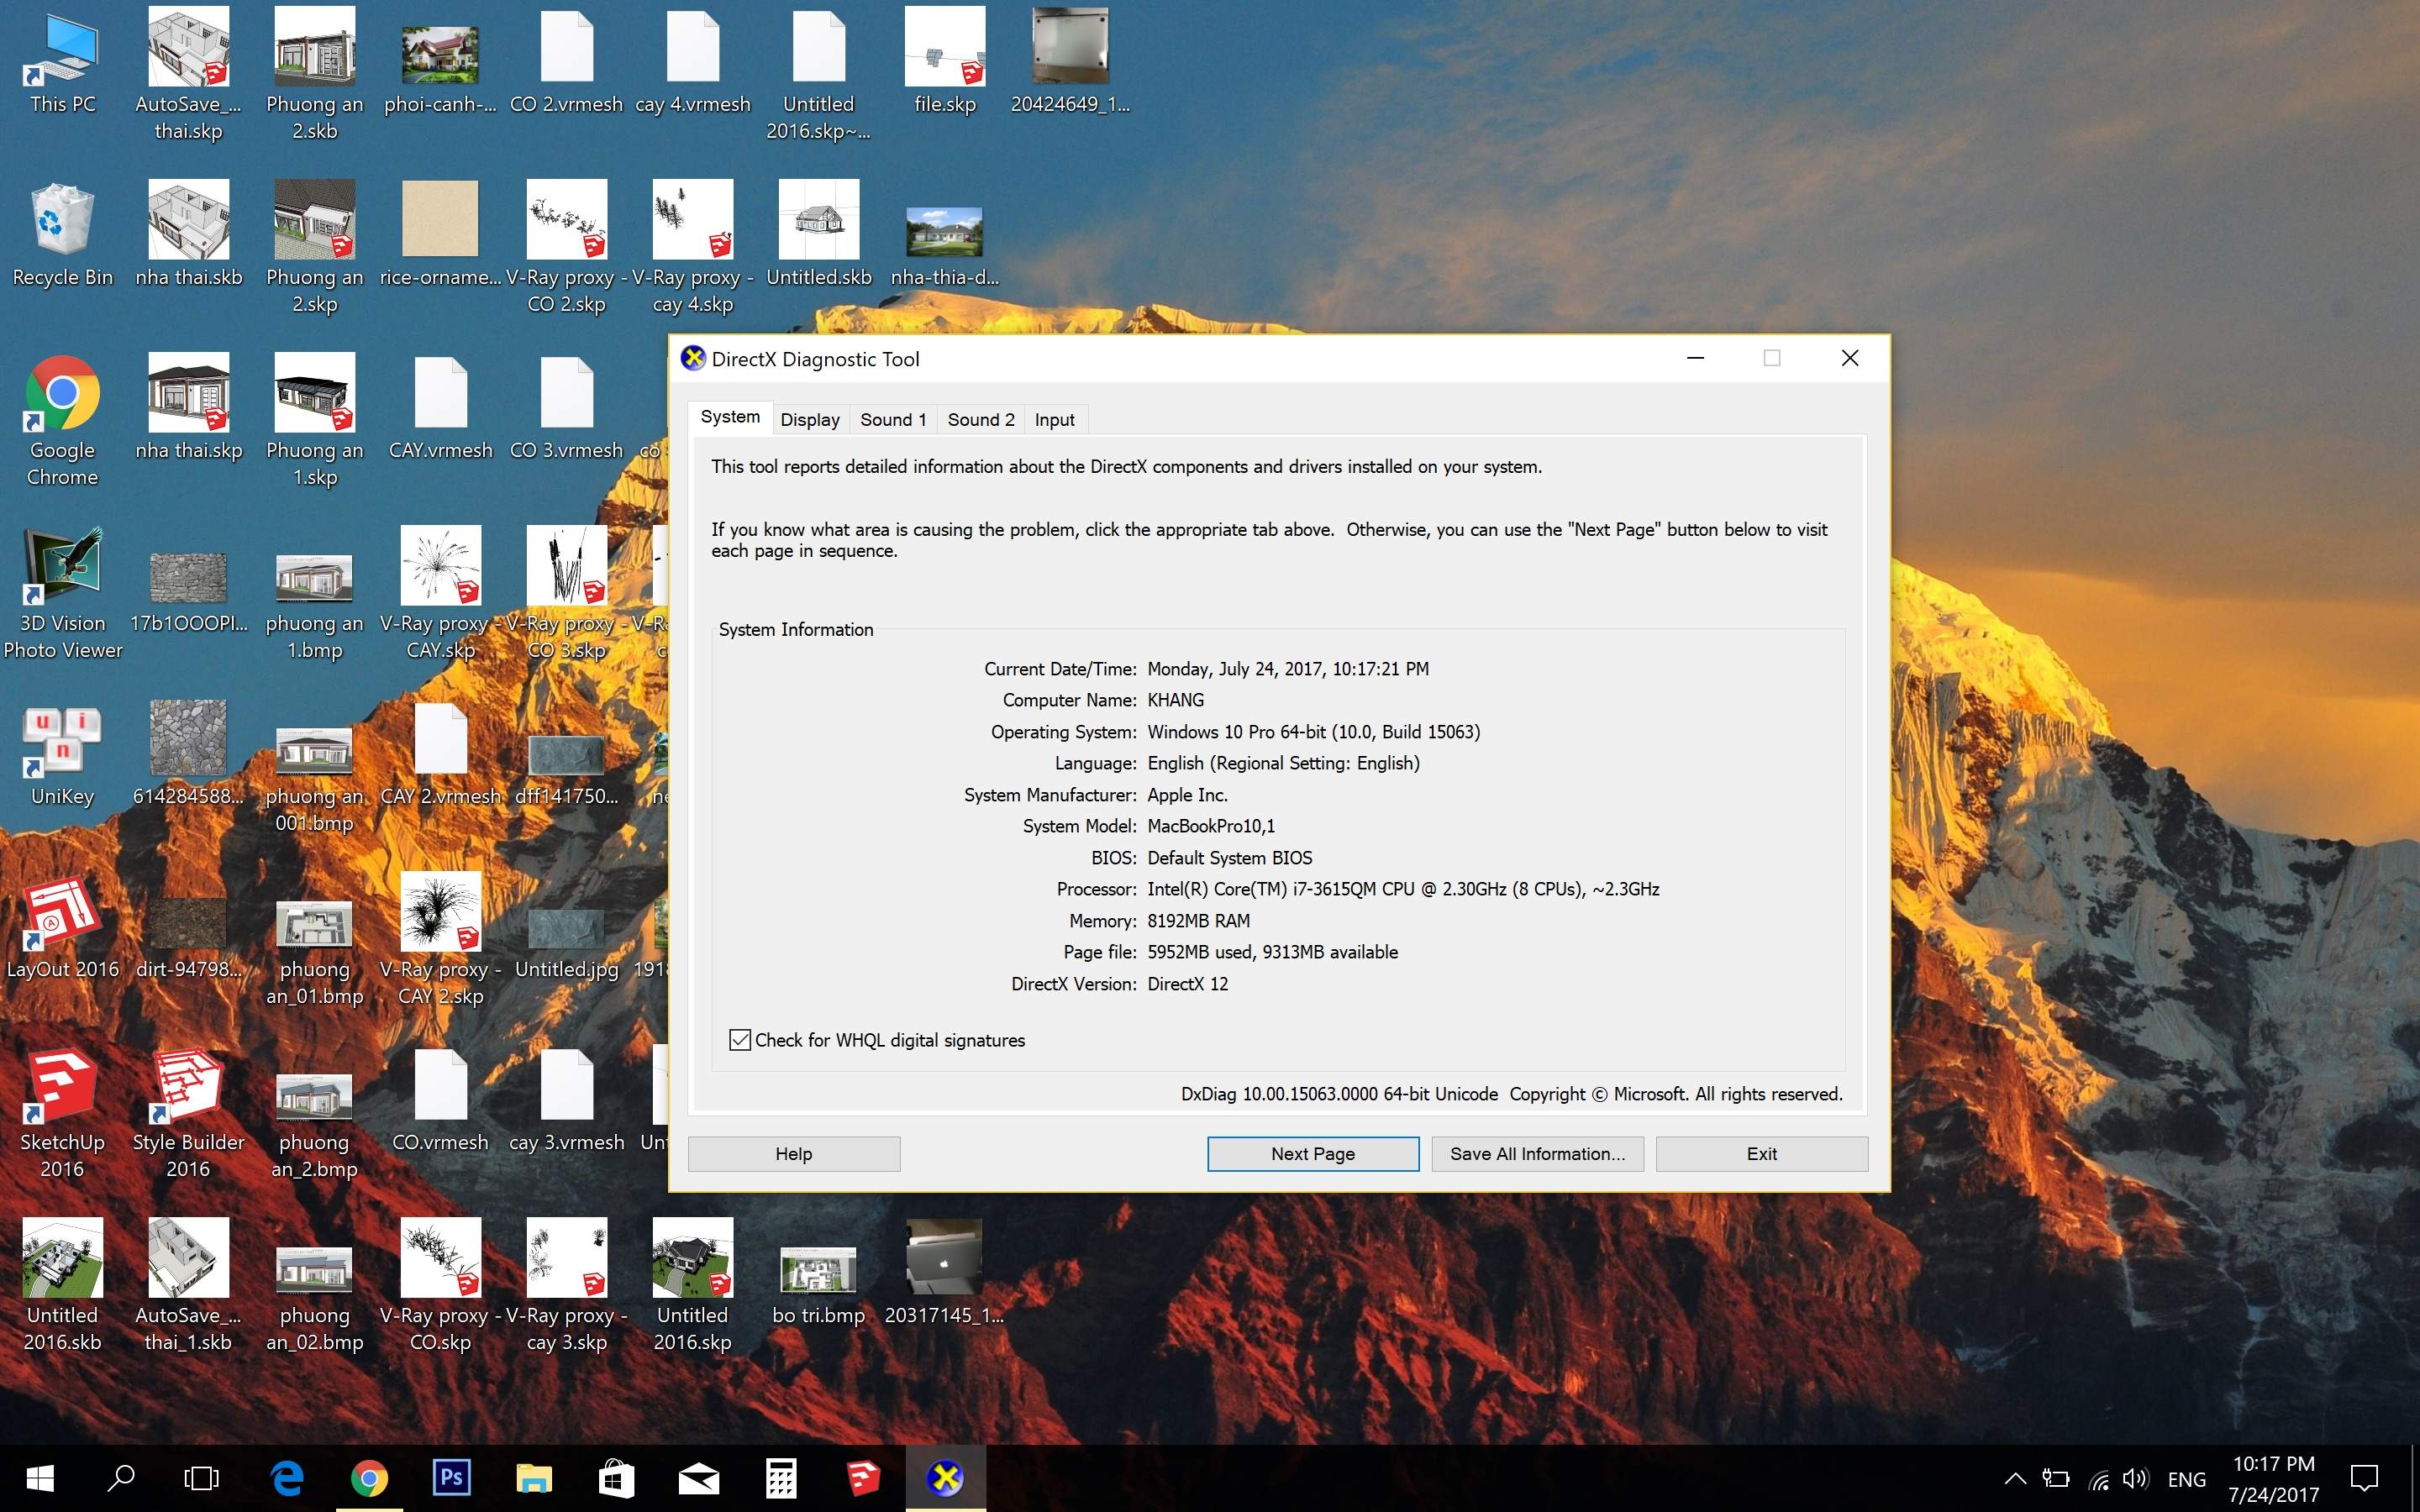
Task: Open the Windows Start menu
Action: [40, 1478]
